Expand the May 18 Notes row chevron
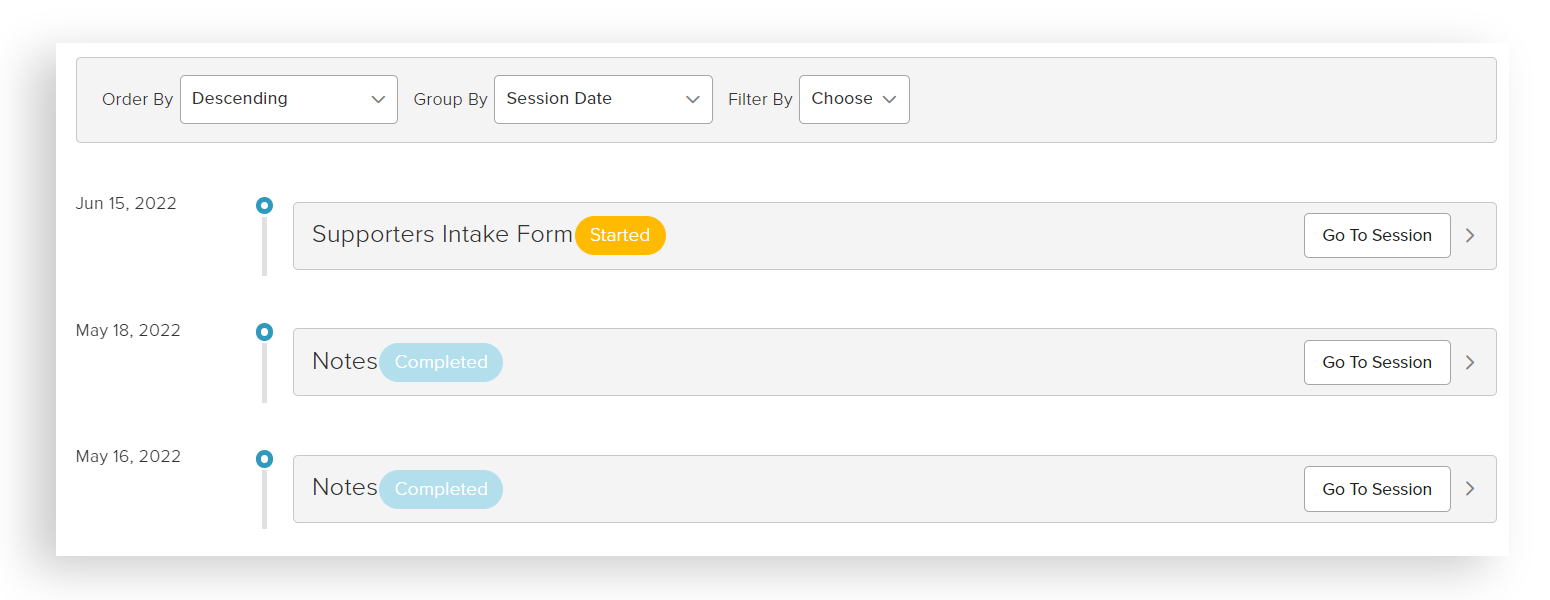Viewport: 1550px width, 600px height. coord(1470,362)
